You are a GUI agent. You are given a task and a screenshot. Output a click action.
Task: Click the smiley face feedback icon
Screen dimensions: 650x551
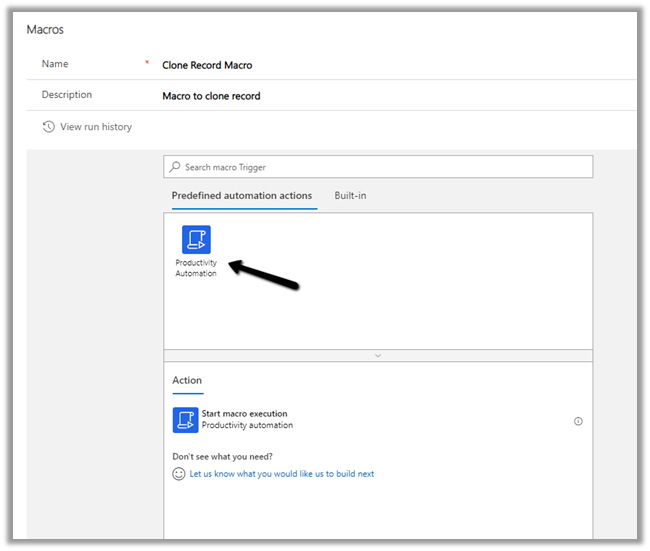(179, 474)
